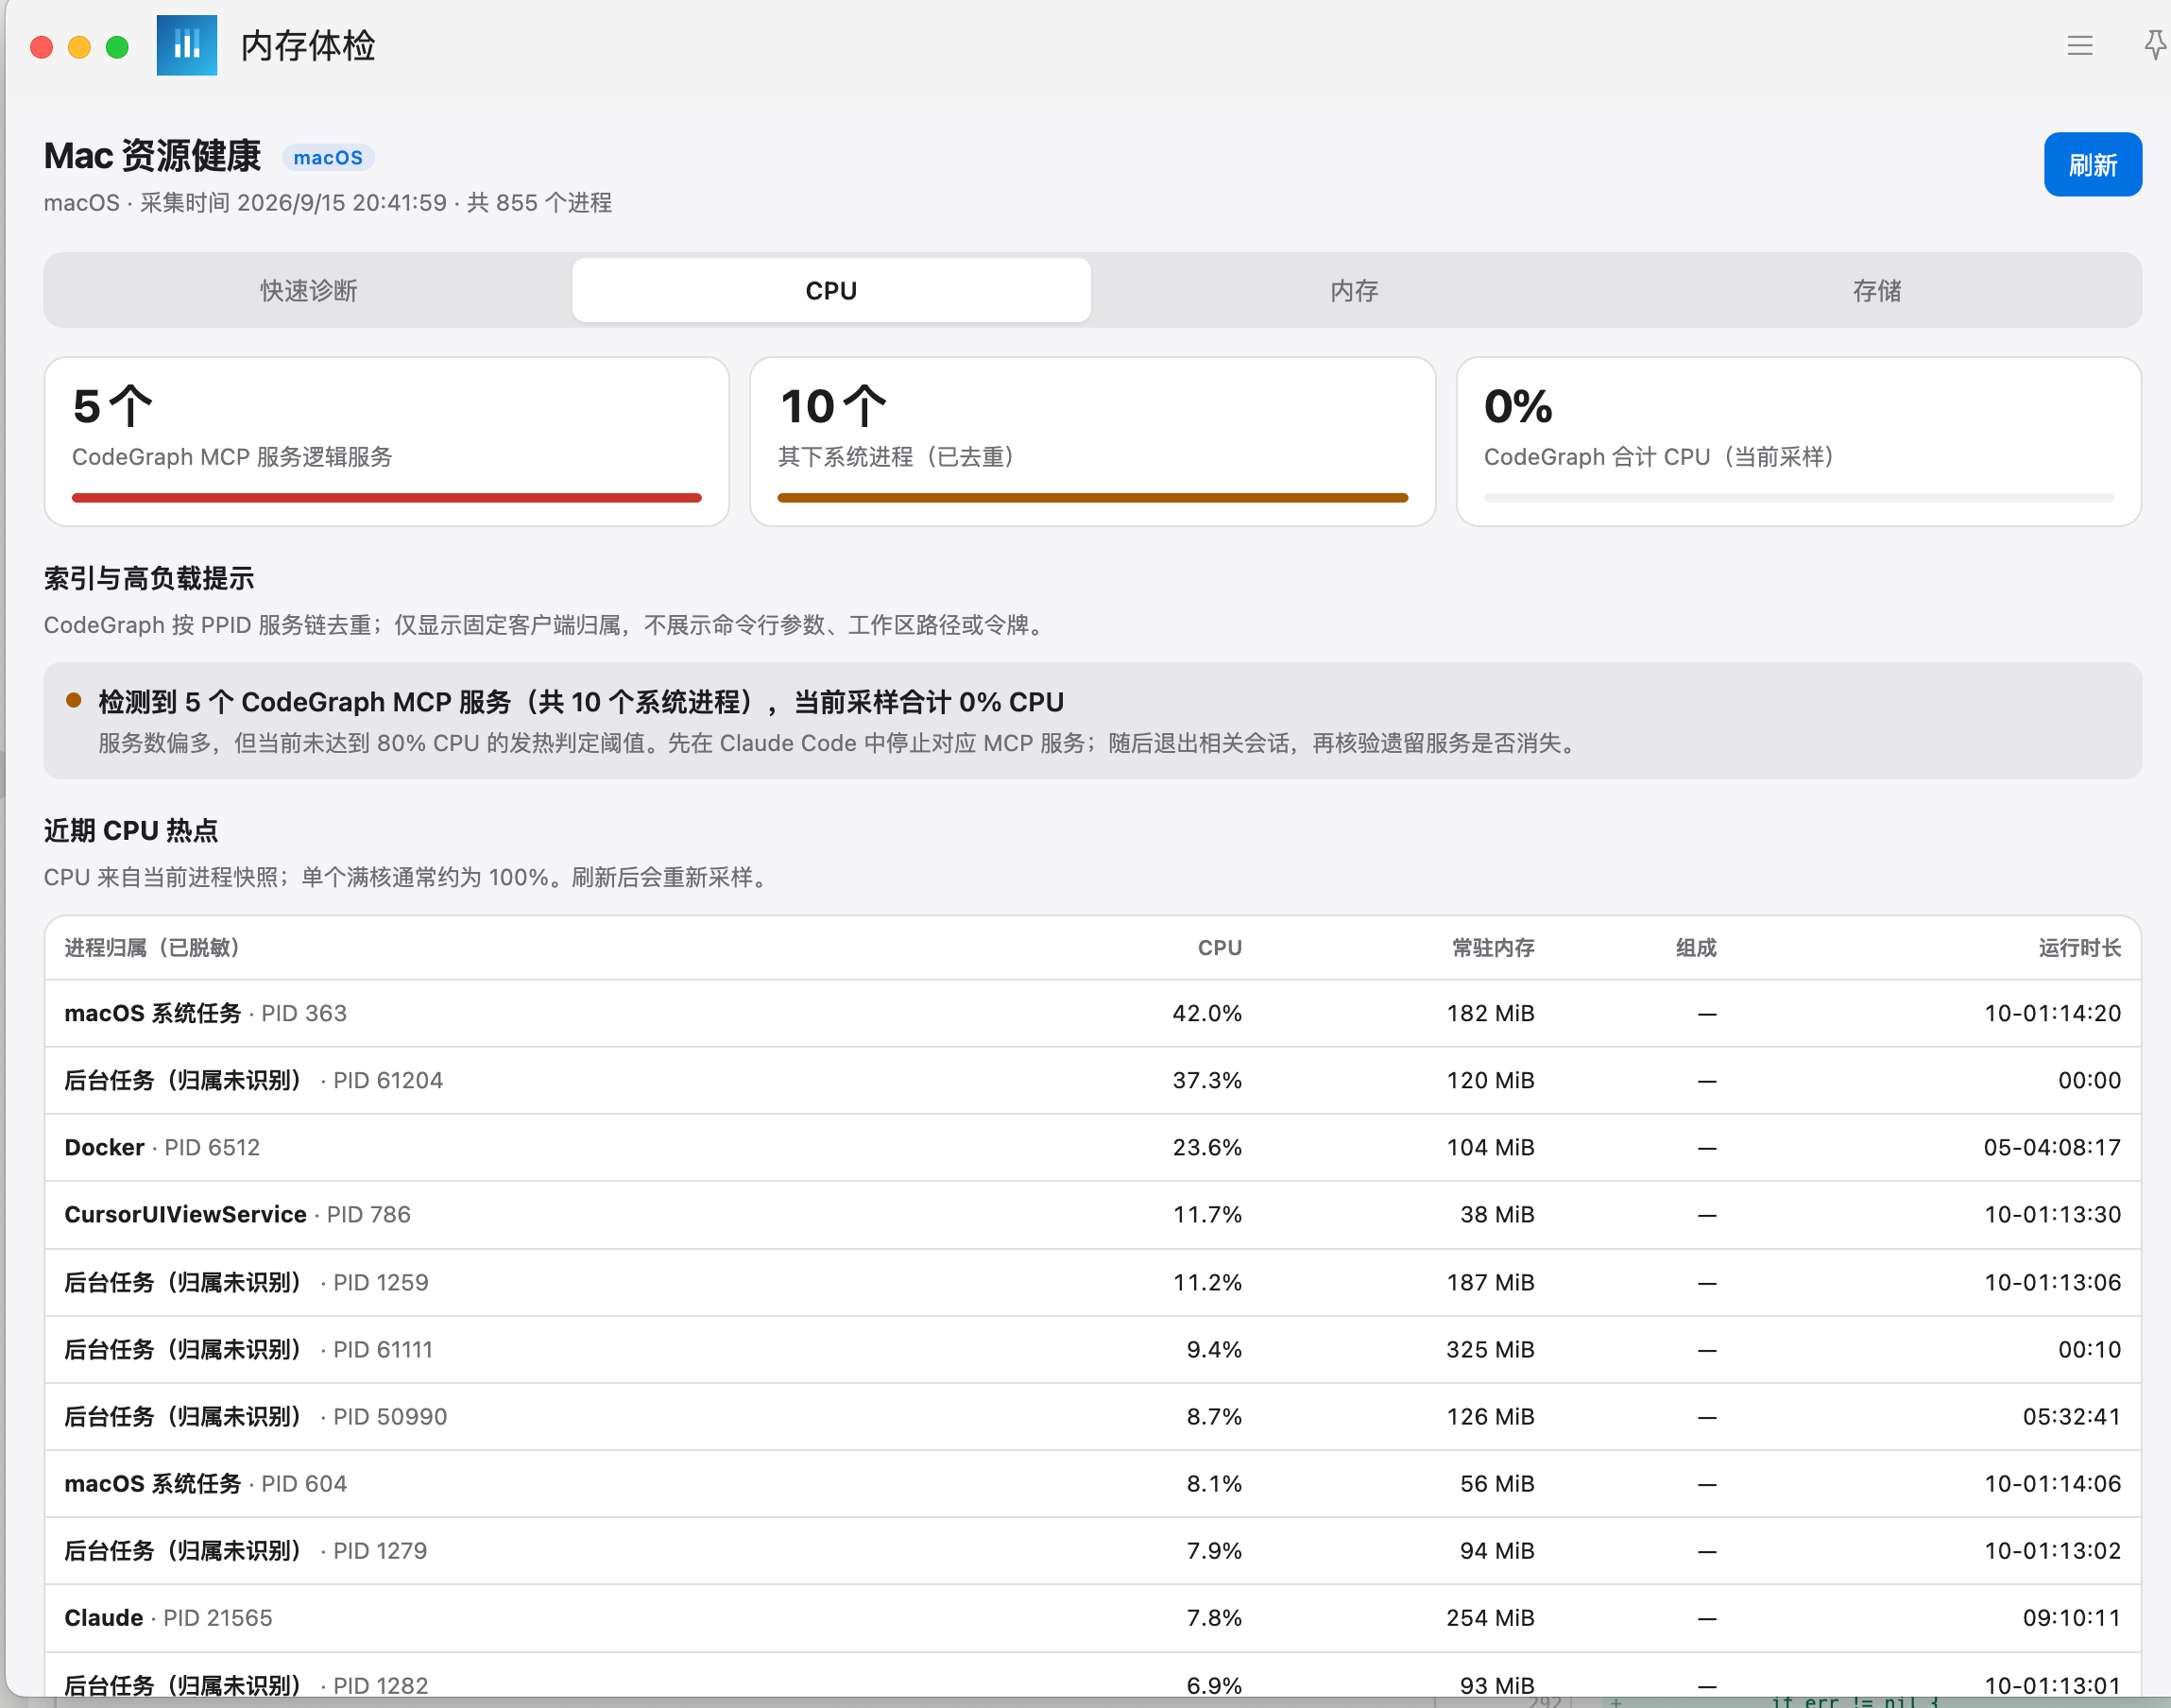Click the runtime "05:32:41"

pyautogui.click(x=2071, y=1416)
